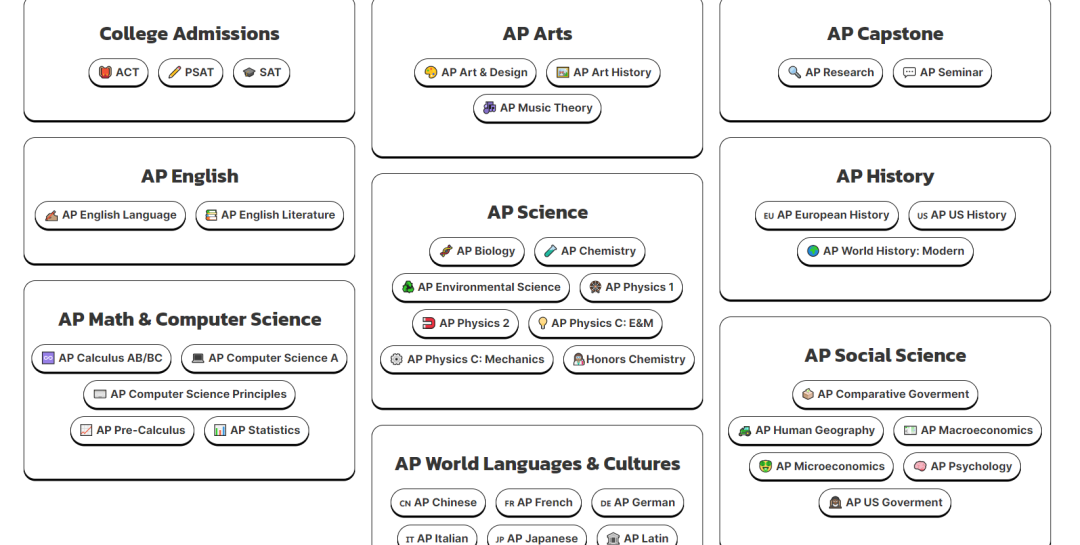Click the AP Seminar speech bubble icon

(x=909, y=72)
